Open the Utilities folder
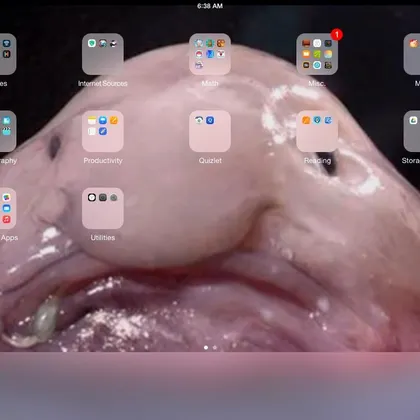The height and width of the screenshot is (420, 420). (103, 208)
